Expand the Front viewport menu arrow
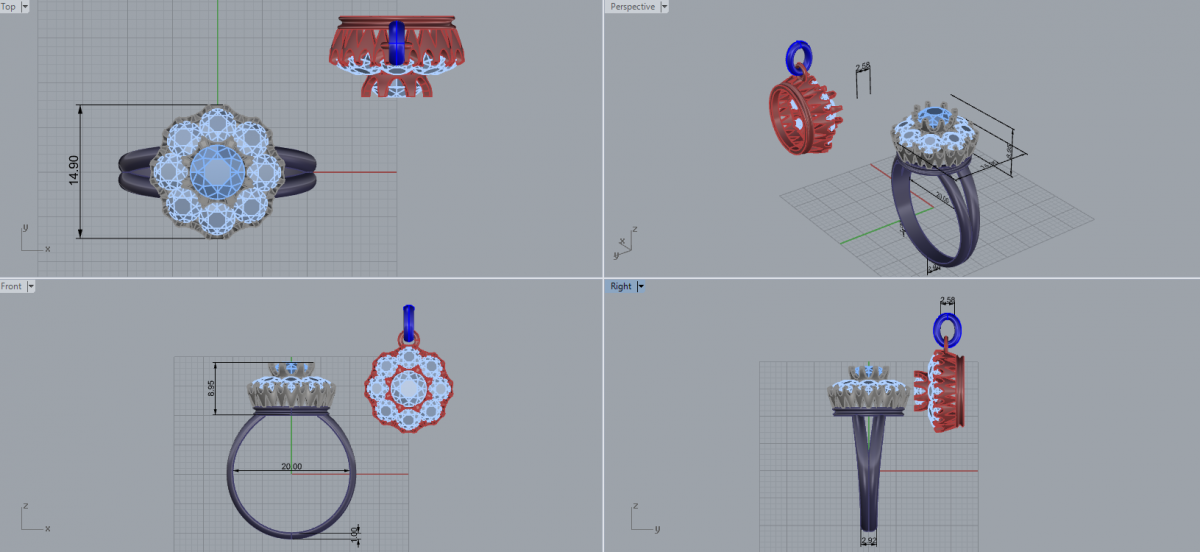The image size is (1200, 552). 31,286
